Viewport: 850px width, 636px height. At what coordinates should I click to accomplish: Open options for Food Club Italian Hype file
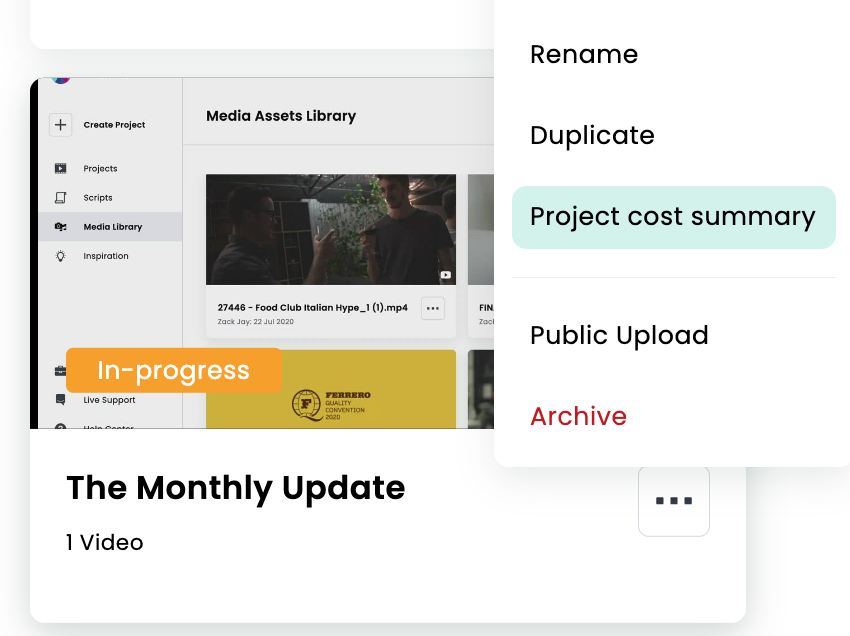[433, 309]
